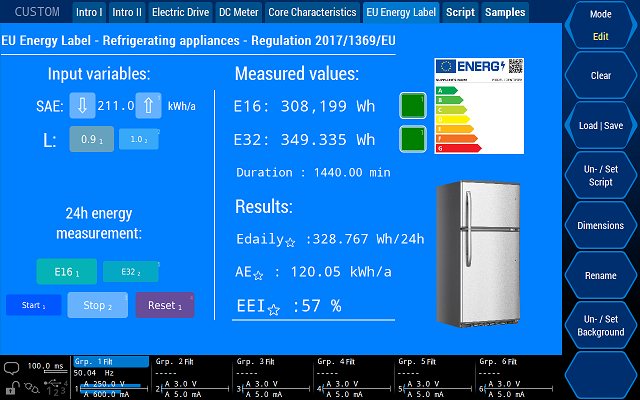Open the DC Meter tab
Image resolution: width=640 pixels, height=400 pixels.
click(238, 13)
